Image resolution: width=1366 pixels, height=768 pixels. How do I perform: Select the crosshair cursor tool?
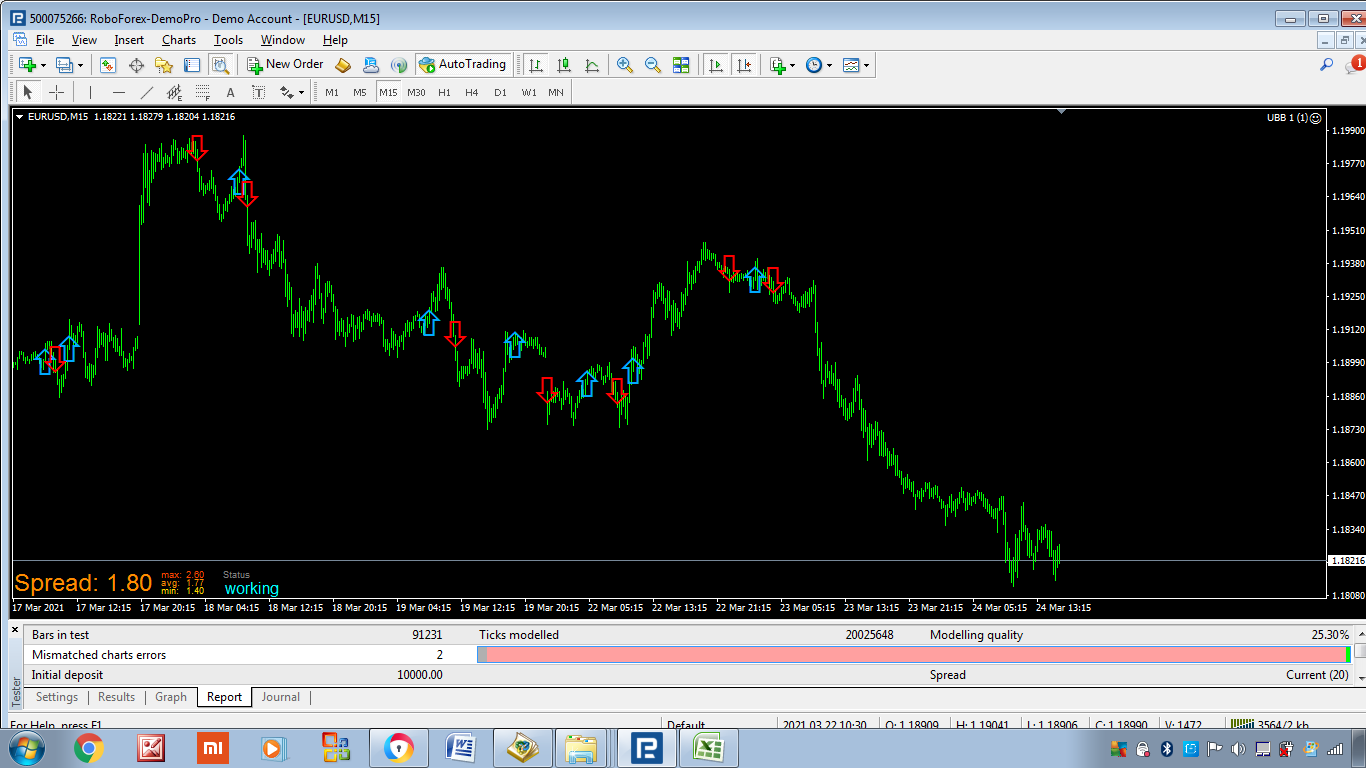click(x=57, y=92)
